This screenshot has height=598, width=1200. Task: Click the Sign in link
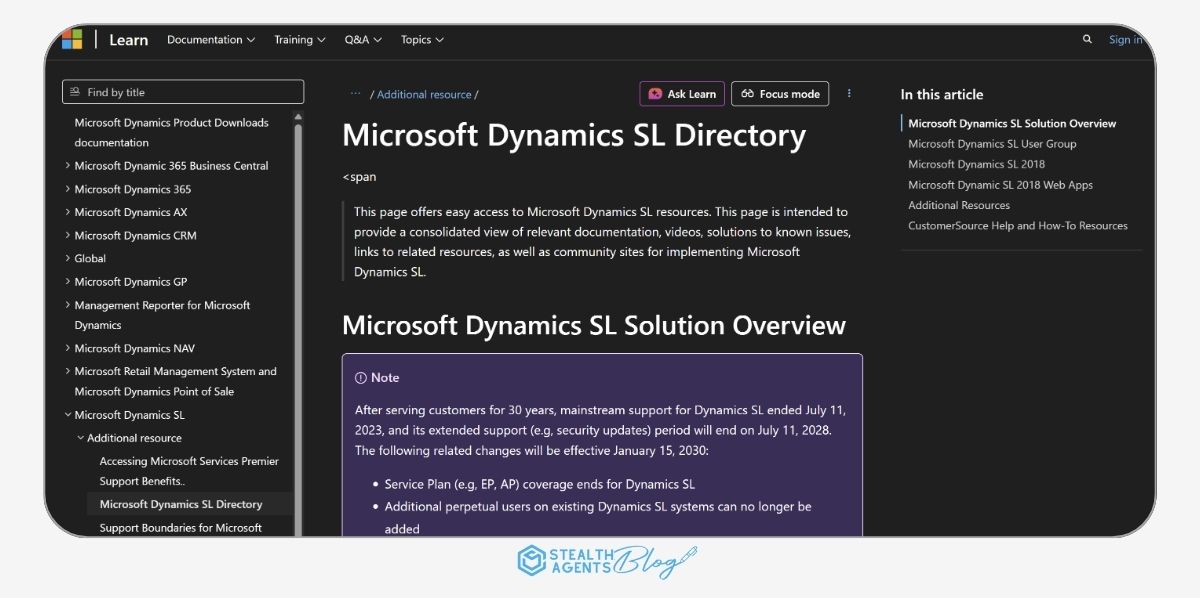pyautogui.click(x=1125, y=39)
